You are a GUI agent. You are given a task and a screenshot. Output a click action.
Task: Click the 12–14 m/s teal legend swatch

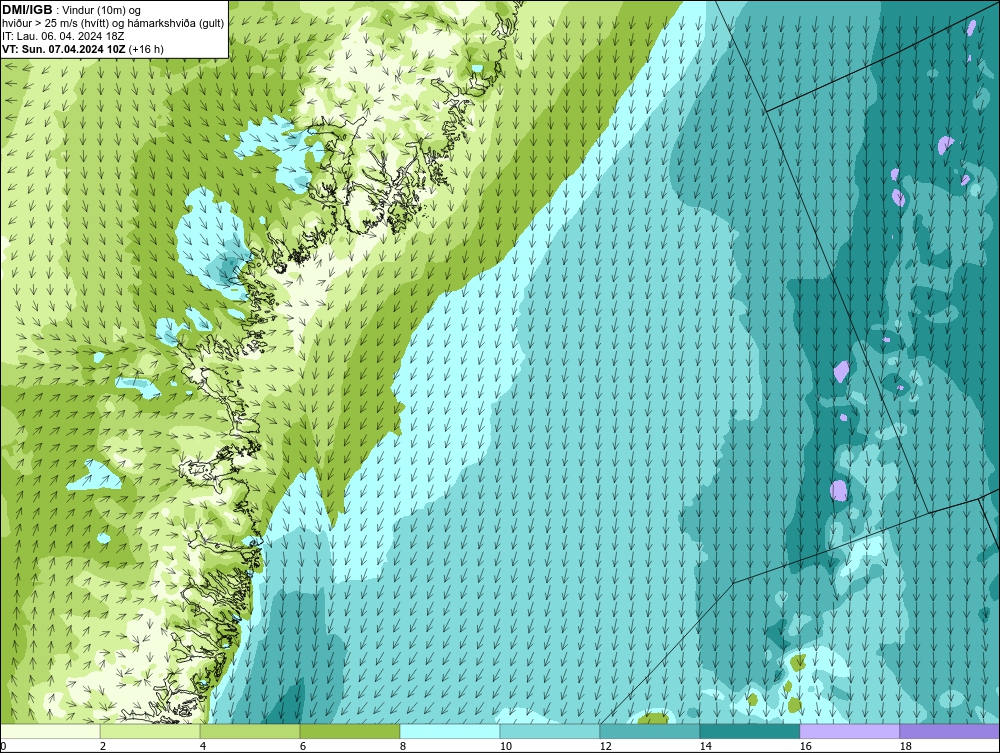coord(650,731)
